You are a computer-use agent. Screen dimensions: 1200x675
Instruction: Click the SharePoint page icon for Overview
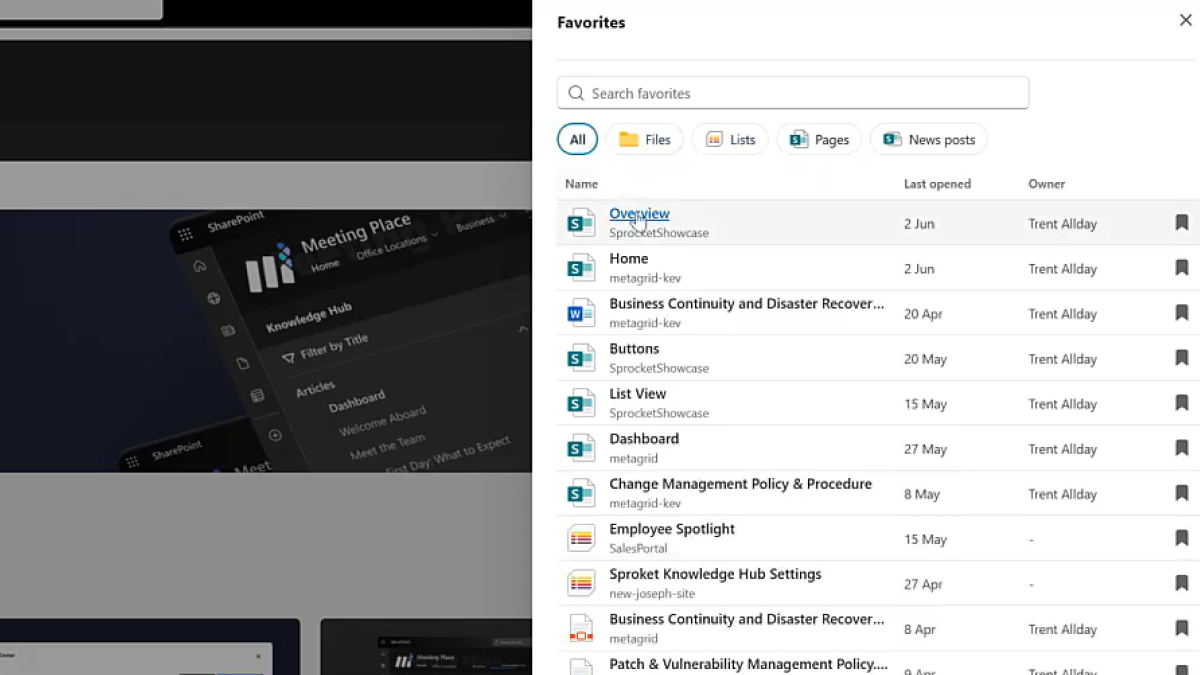(x=581, y=223)
